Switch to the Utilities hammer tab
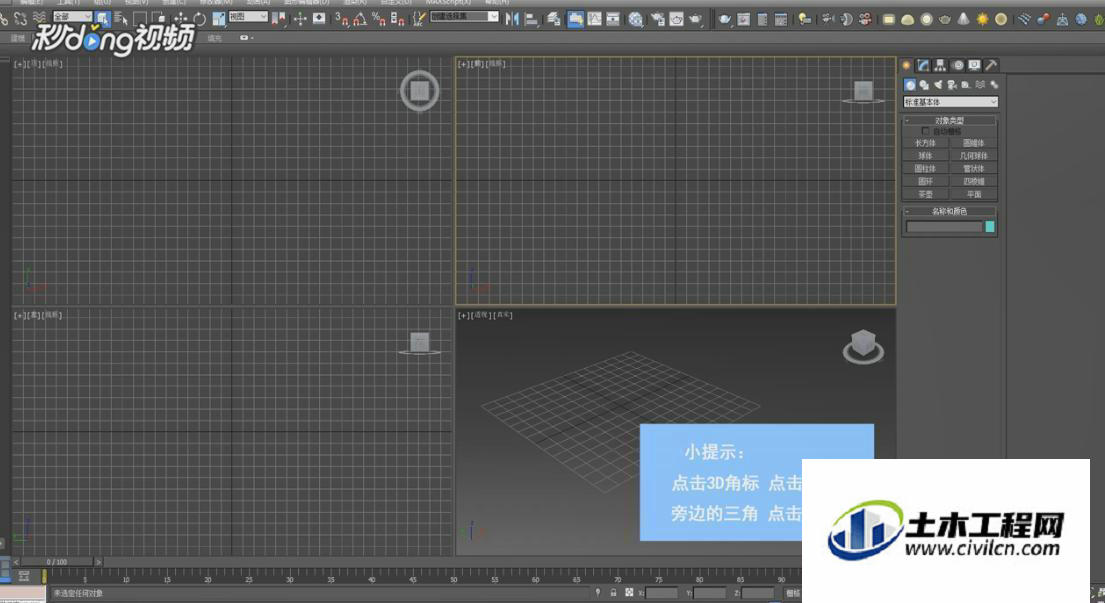 point(991,65)
